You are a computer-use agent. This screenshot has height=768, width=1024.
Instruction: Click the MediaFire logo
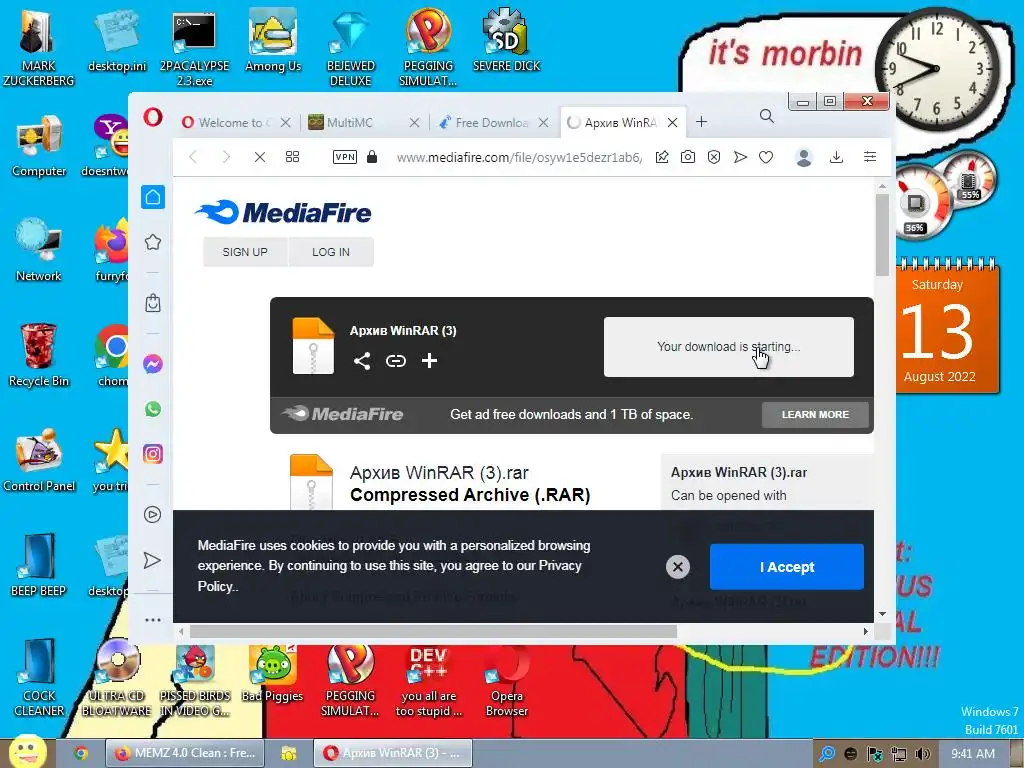click(283, 212)
